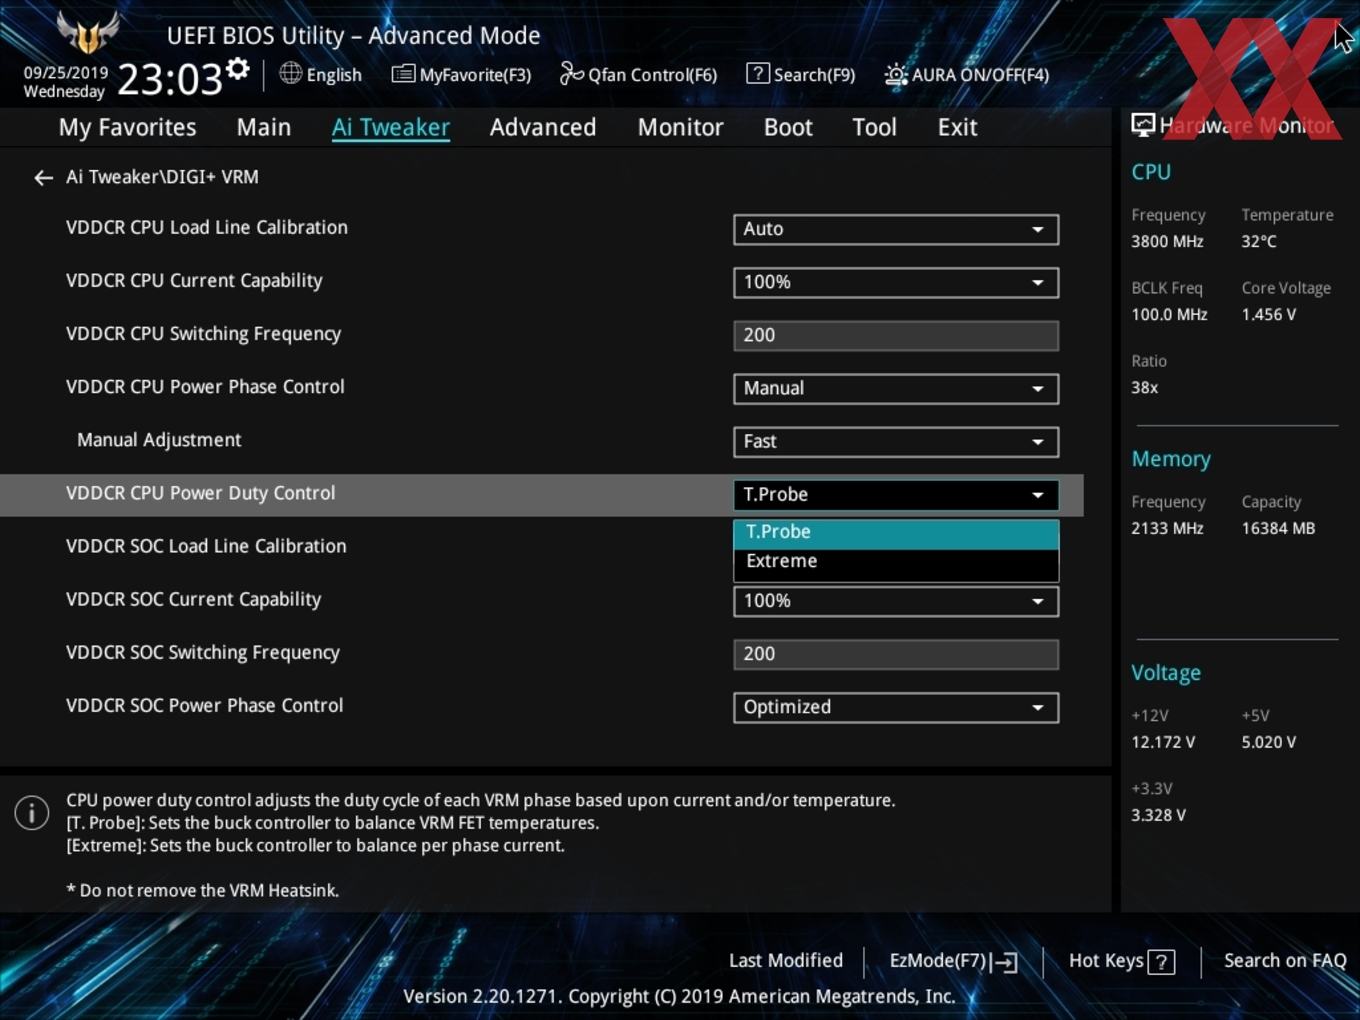Viewport: 1360px width, 1020px height.
Task: Expand VDDCR SOC Current Capability dropdown
Action: point(896,601)
